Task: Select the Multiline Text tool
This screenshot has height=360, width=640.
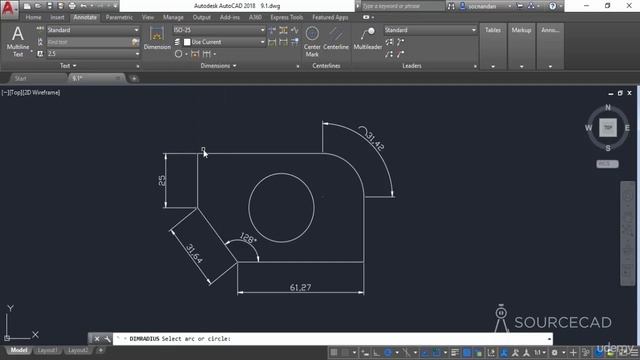Action: [18, 41]
